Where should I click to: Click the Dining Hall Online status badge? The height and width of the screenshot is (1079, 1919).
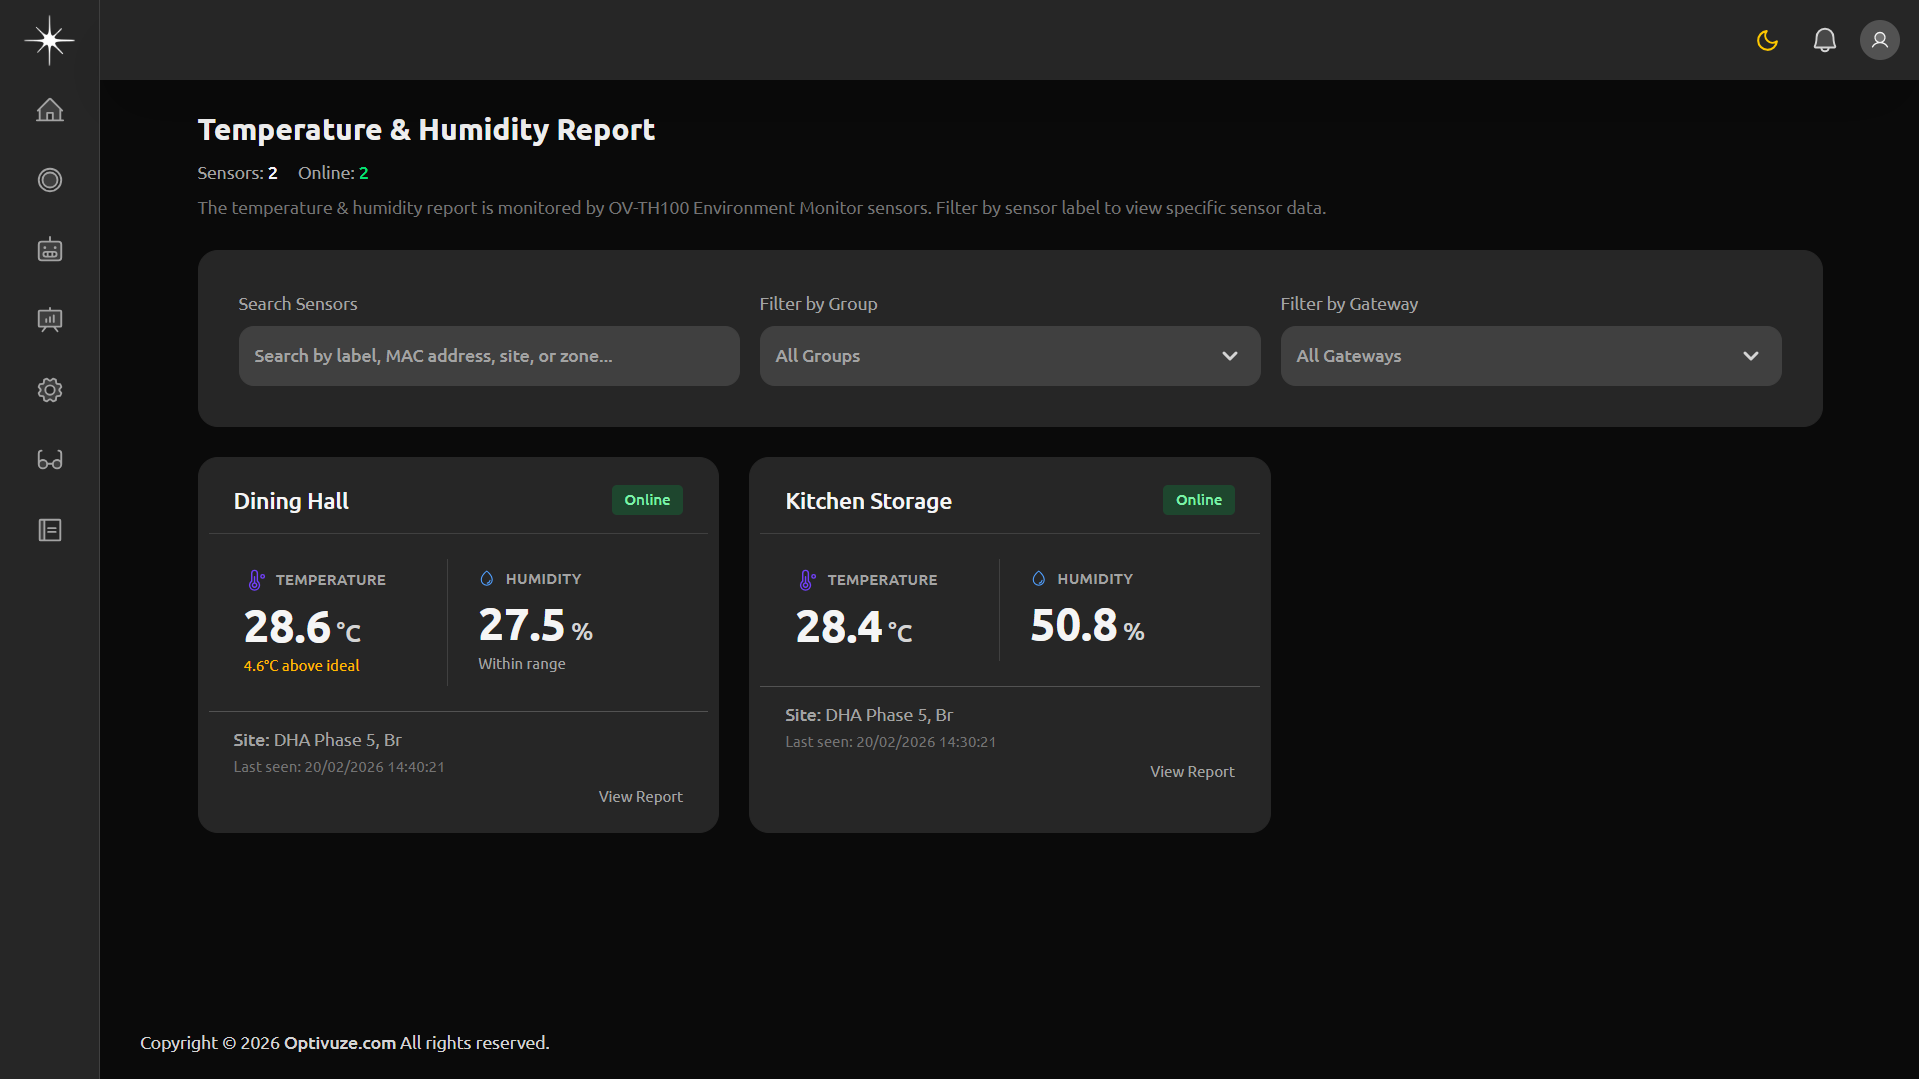click(x=647, y=500)
